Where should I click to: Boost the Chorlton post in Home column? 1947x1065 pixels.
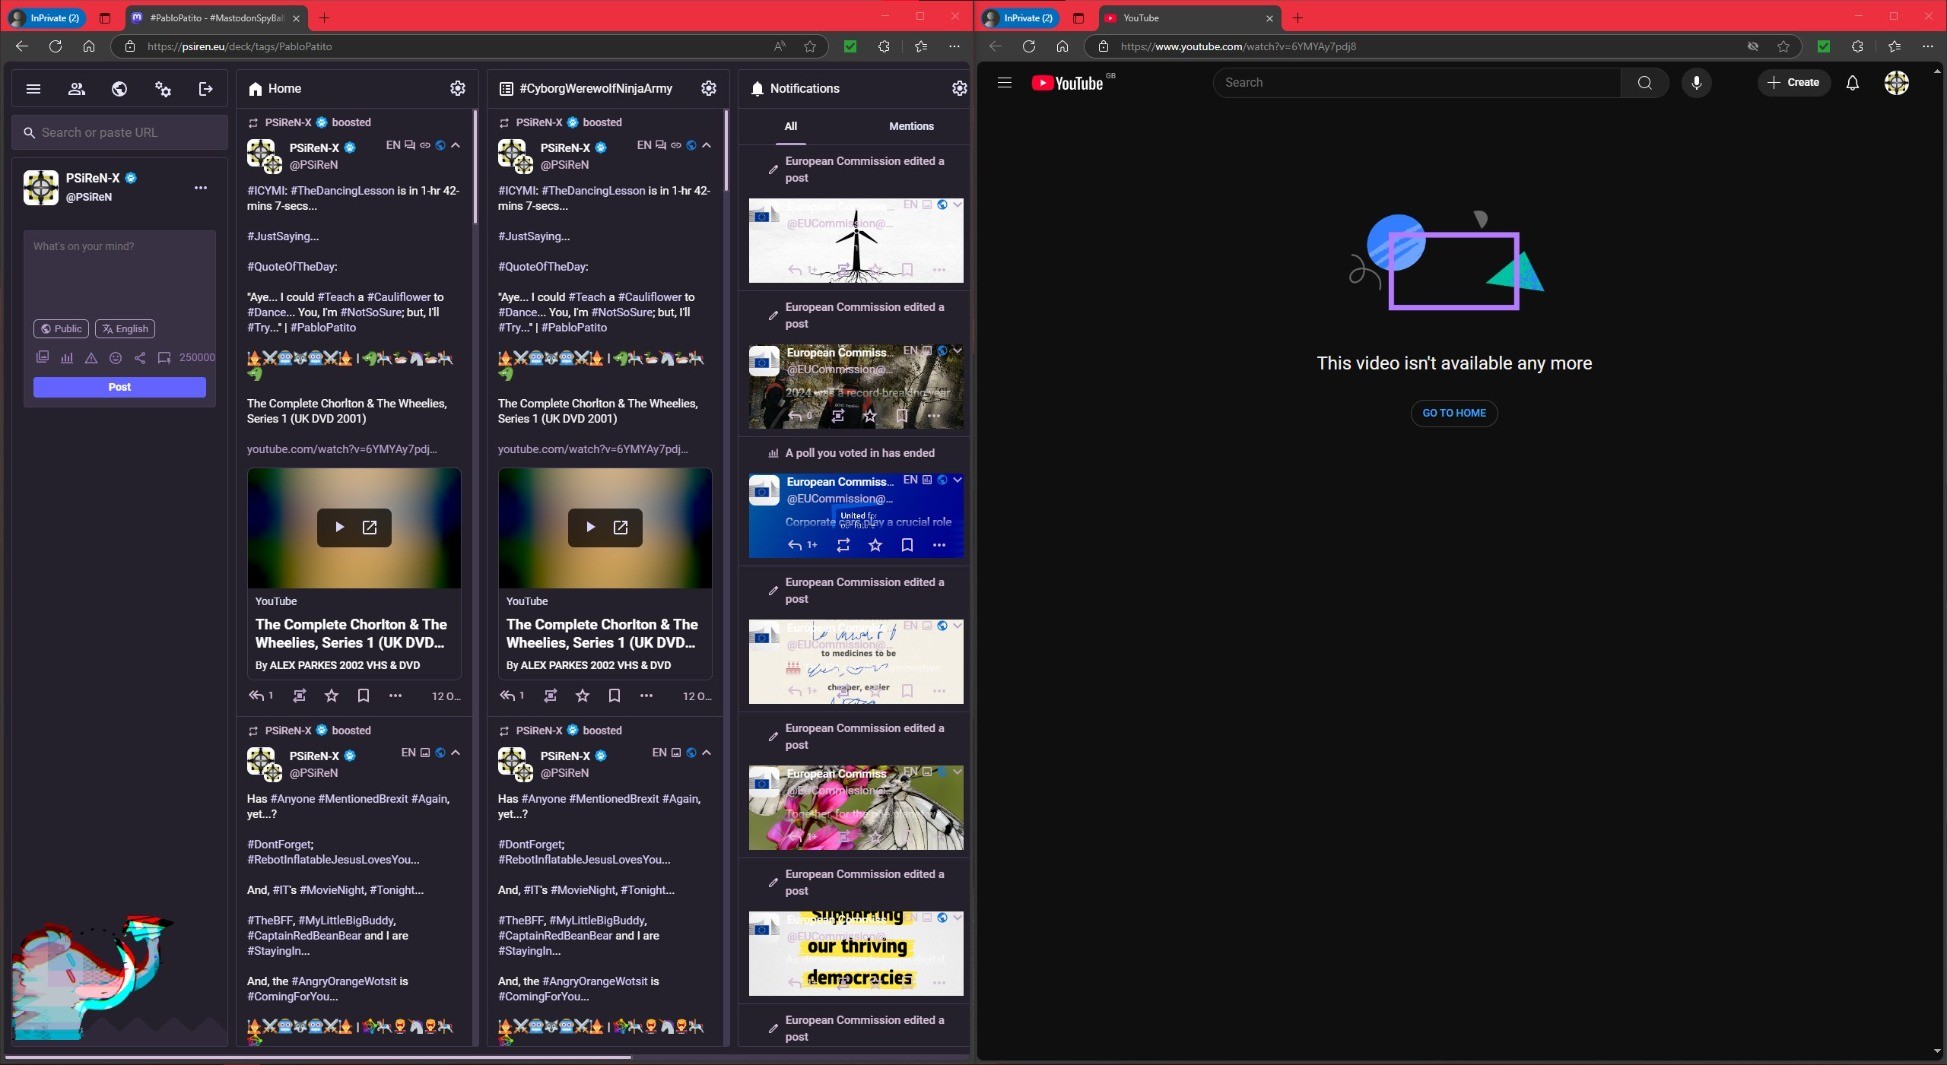point(299,696)
